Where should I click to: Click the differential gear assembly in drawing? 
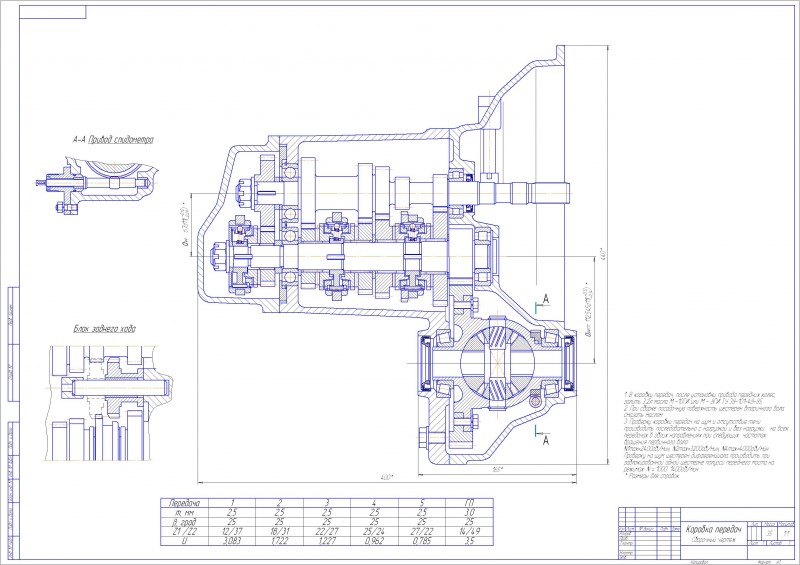click(x=497, y=362)
